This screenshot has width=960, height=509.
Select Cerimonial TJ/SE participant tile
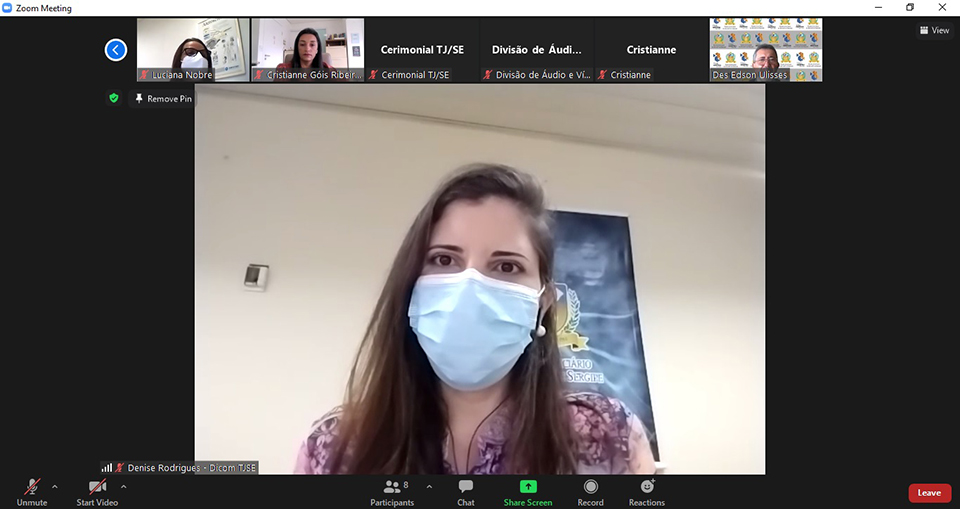click(x=422, y=49)
